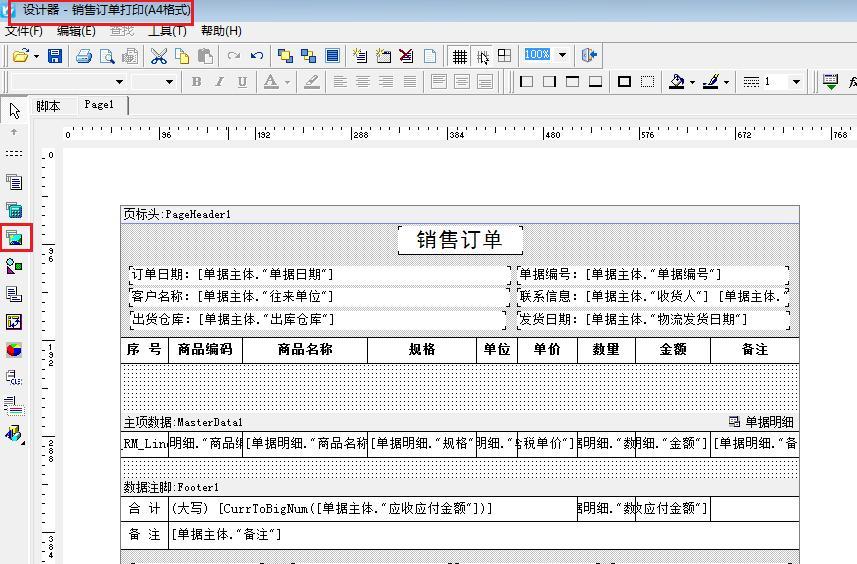Add new report page icon
The height and width of the screenshot is (564, 857).
pyautogui.click(x=360, y=56)
